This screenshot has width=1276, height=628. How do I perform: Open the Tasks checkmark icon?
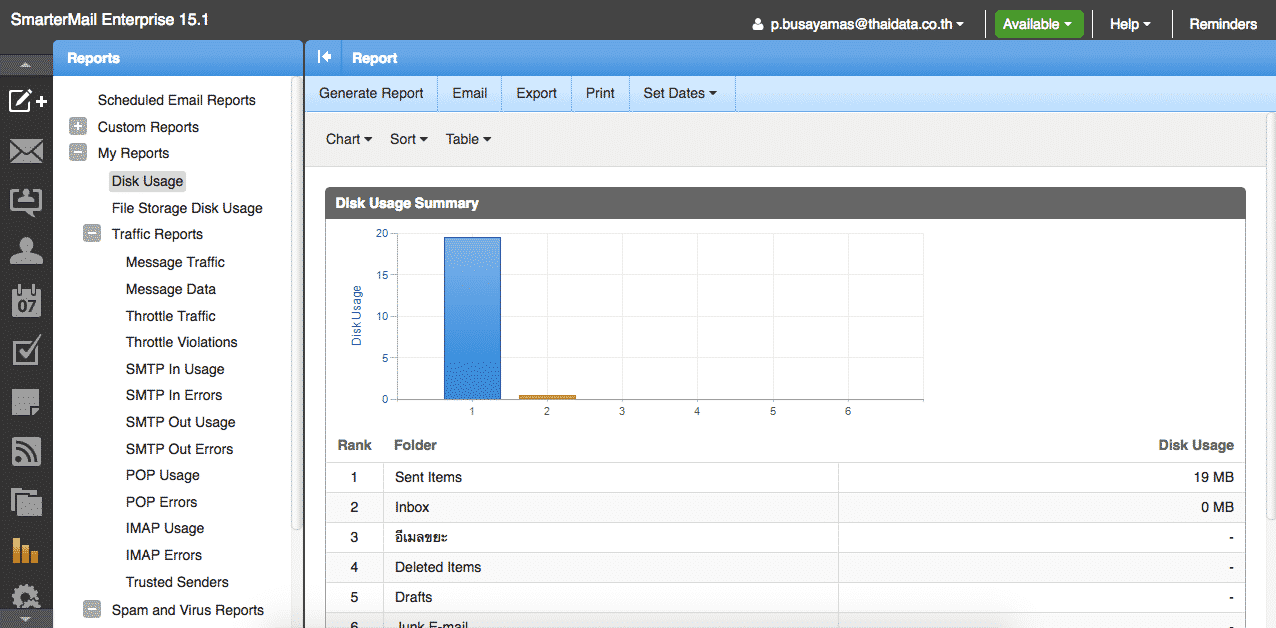click(x=26, y=351)
